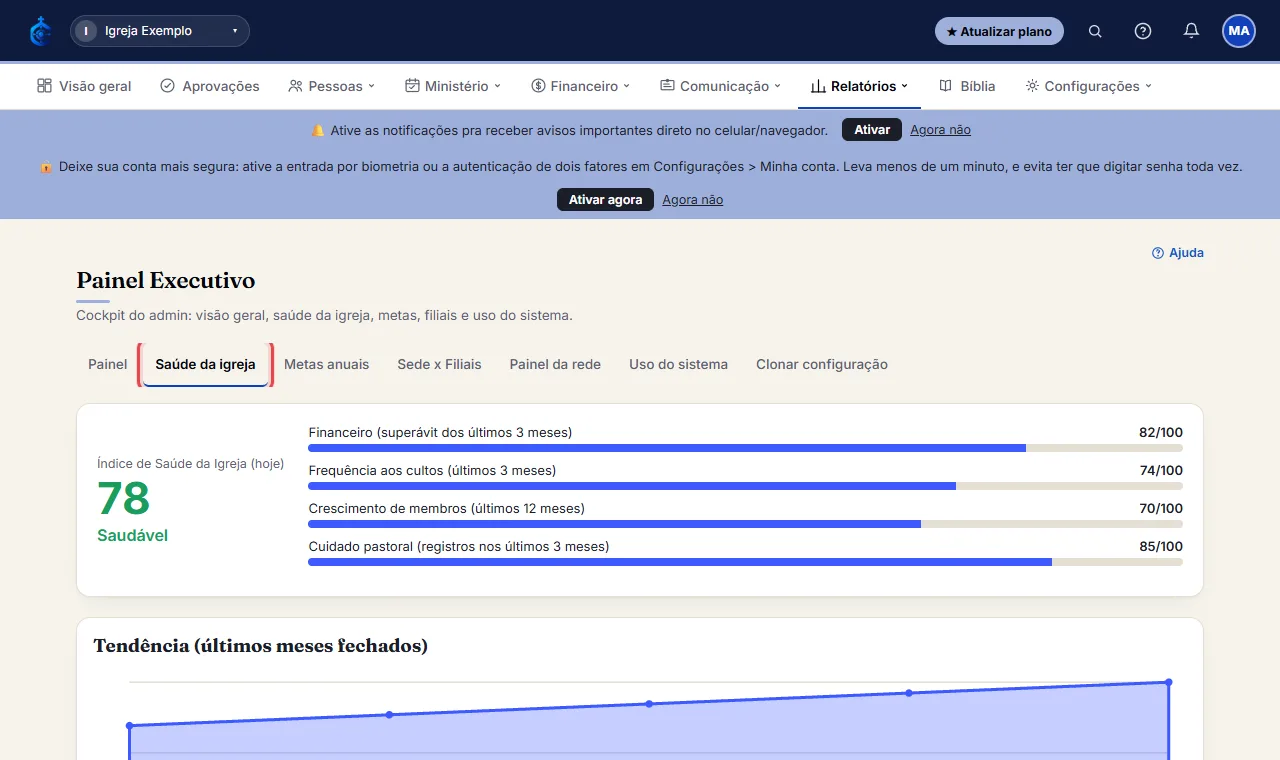Expand the Comunicação menu chevron
Image resolution: width=1280 pixels, height=760 pixels.
click(778, 86)
